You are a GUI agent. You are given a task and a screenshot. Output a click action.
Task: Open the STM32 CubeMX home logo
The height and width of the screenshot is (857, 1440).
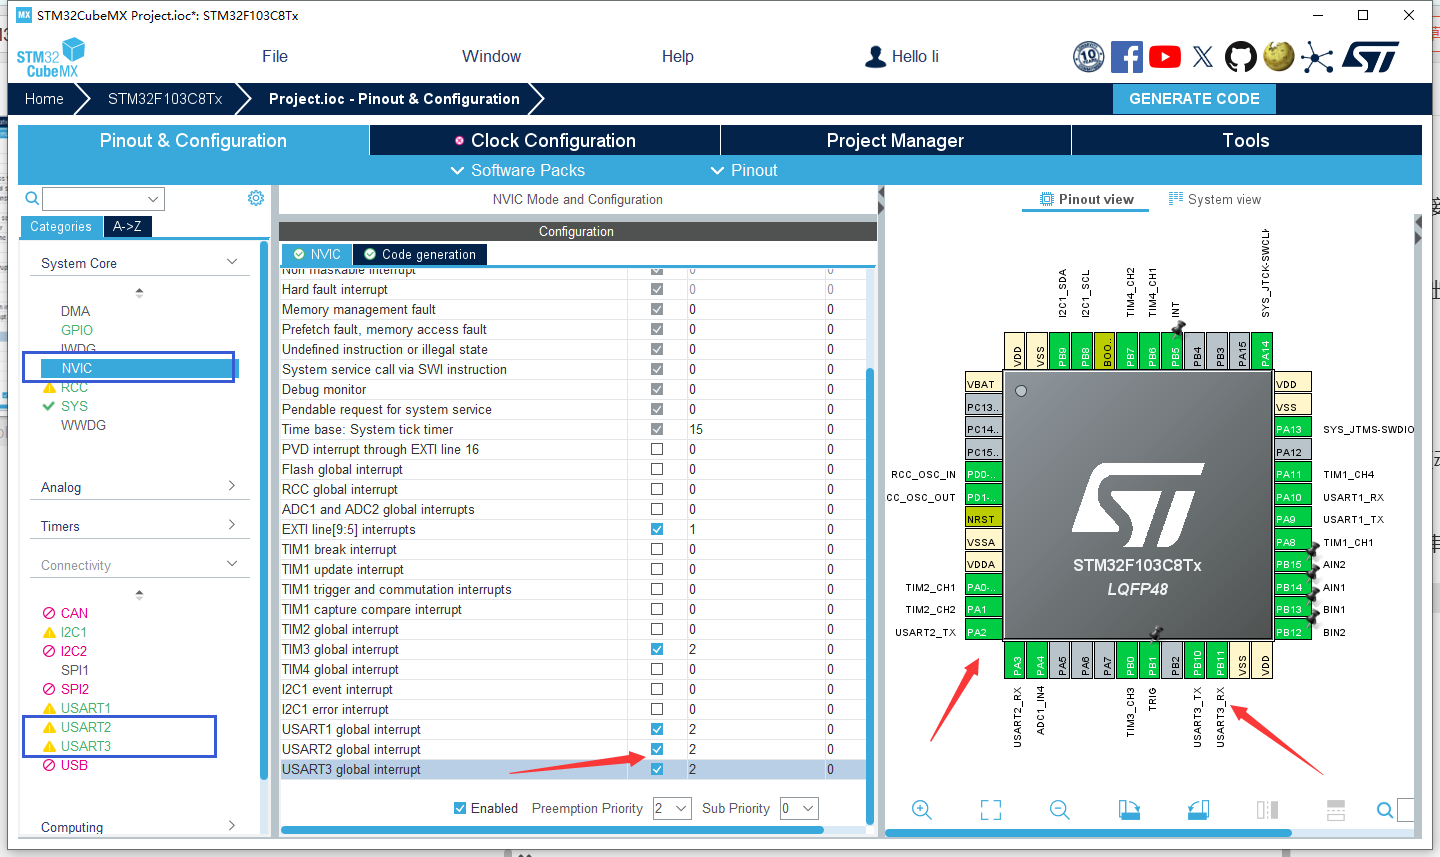pyautogui.click(x=50, y=58)
